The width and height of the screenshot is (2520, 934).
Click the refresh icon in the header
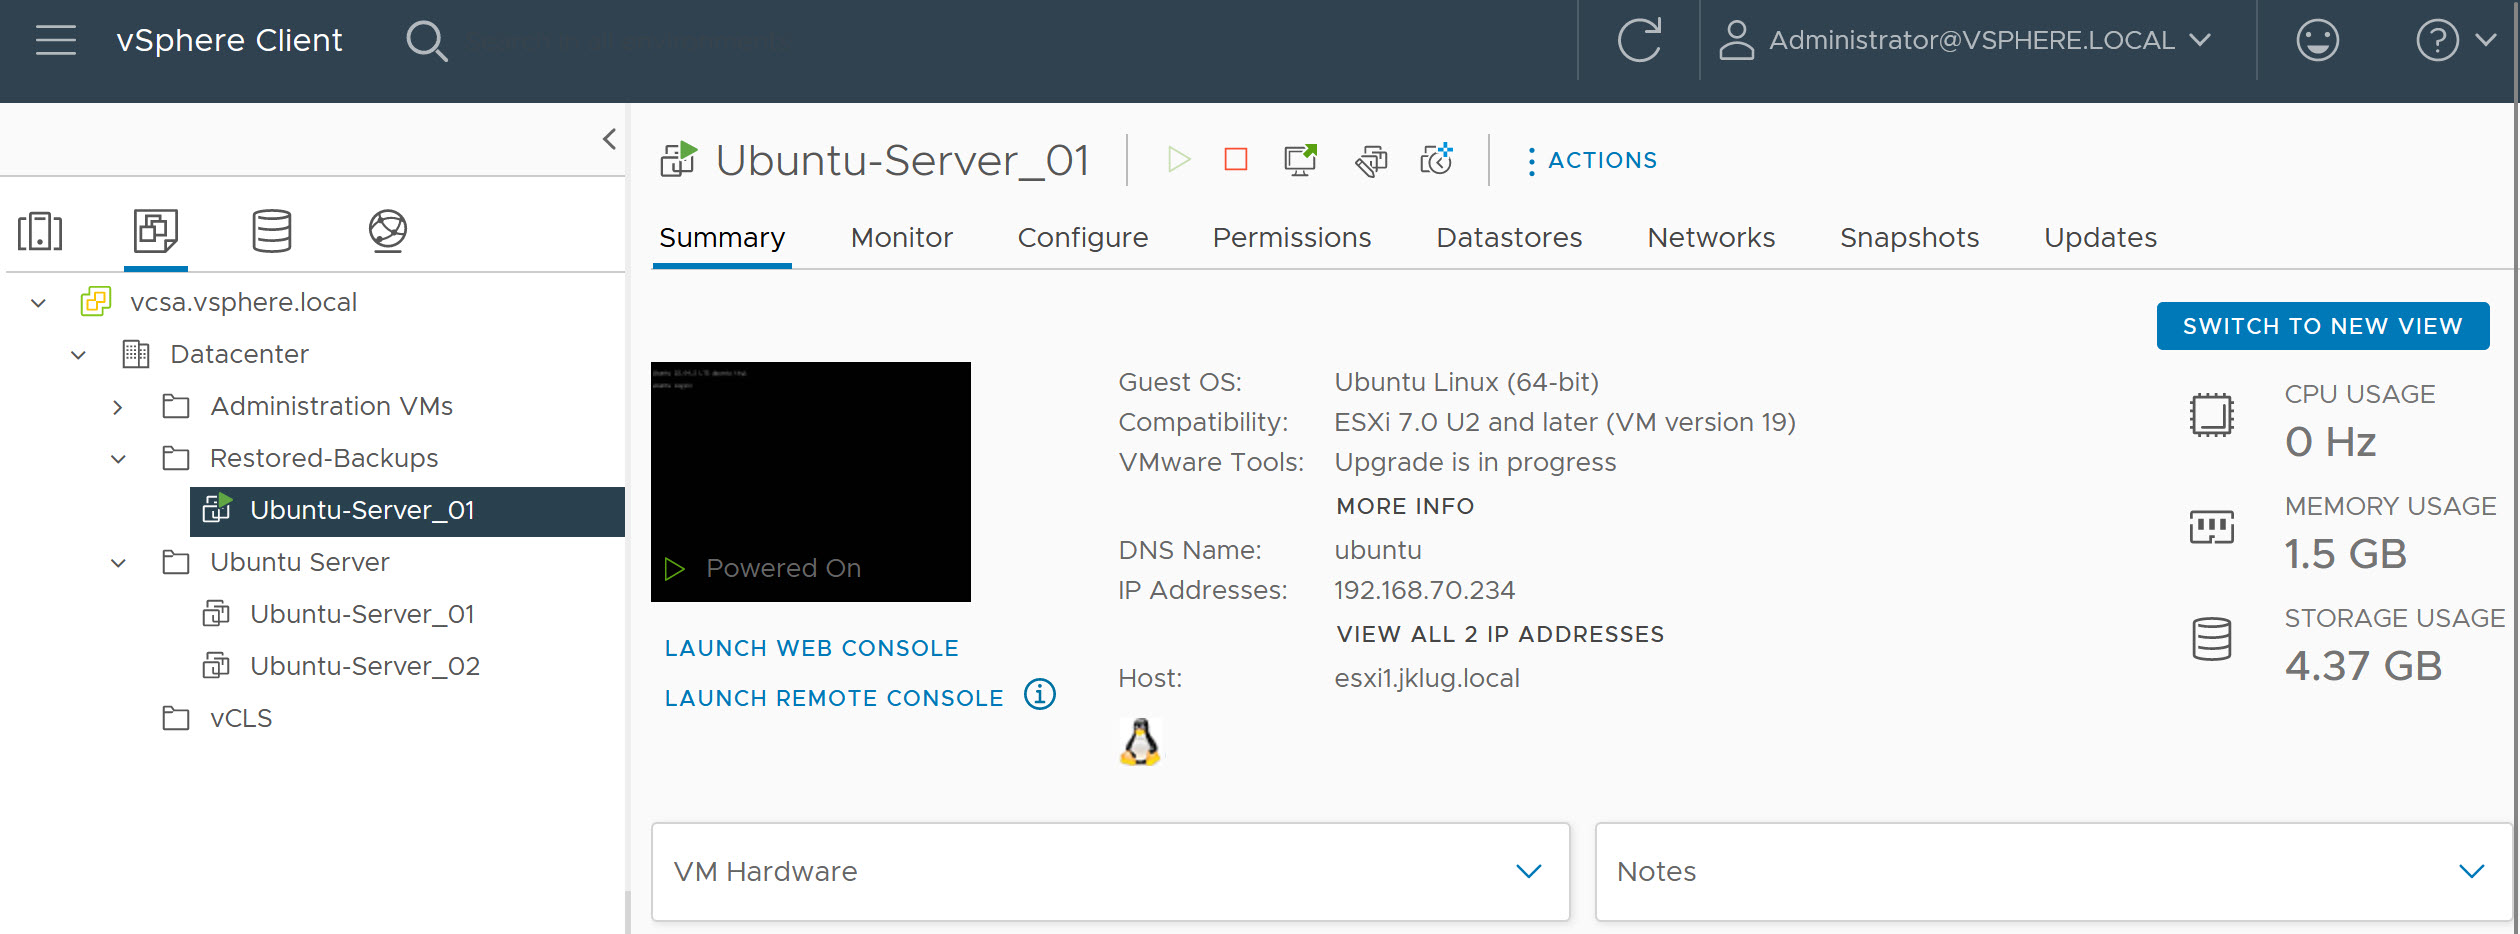pos(1641,40)
